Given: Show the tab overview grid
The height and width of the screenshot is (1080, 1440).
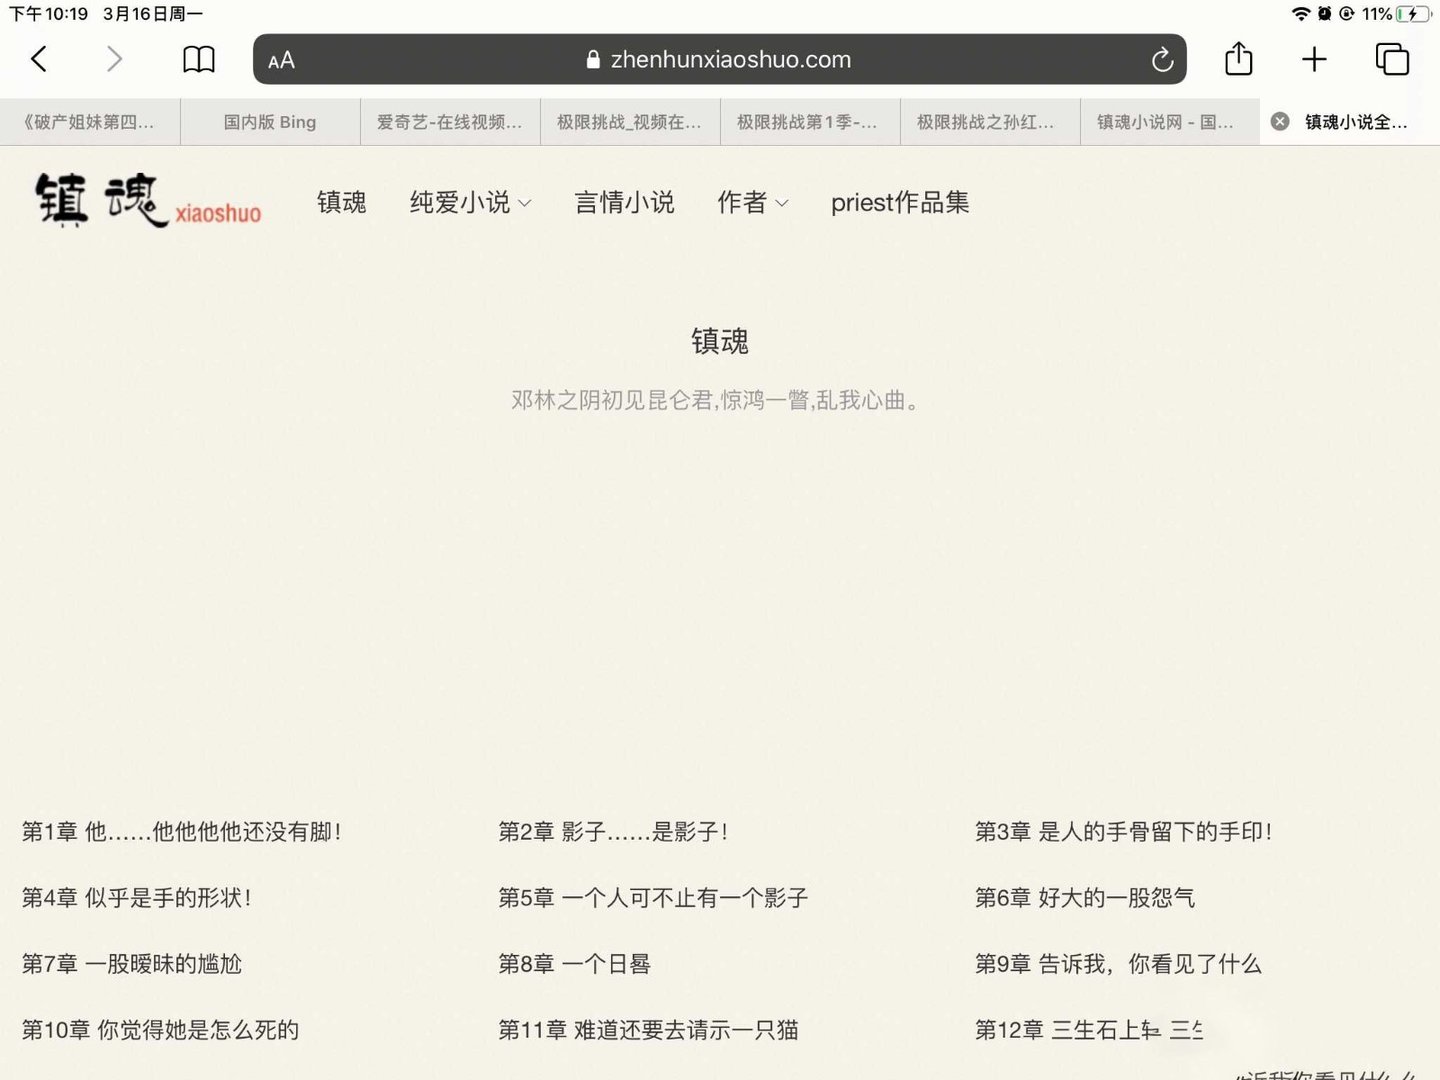Looking at the screenshot, I should 1391,59.
